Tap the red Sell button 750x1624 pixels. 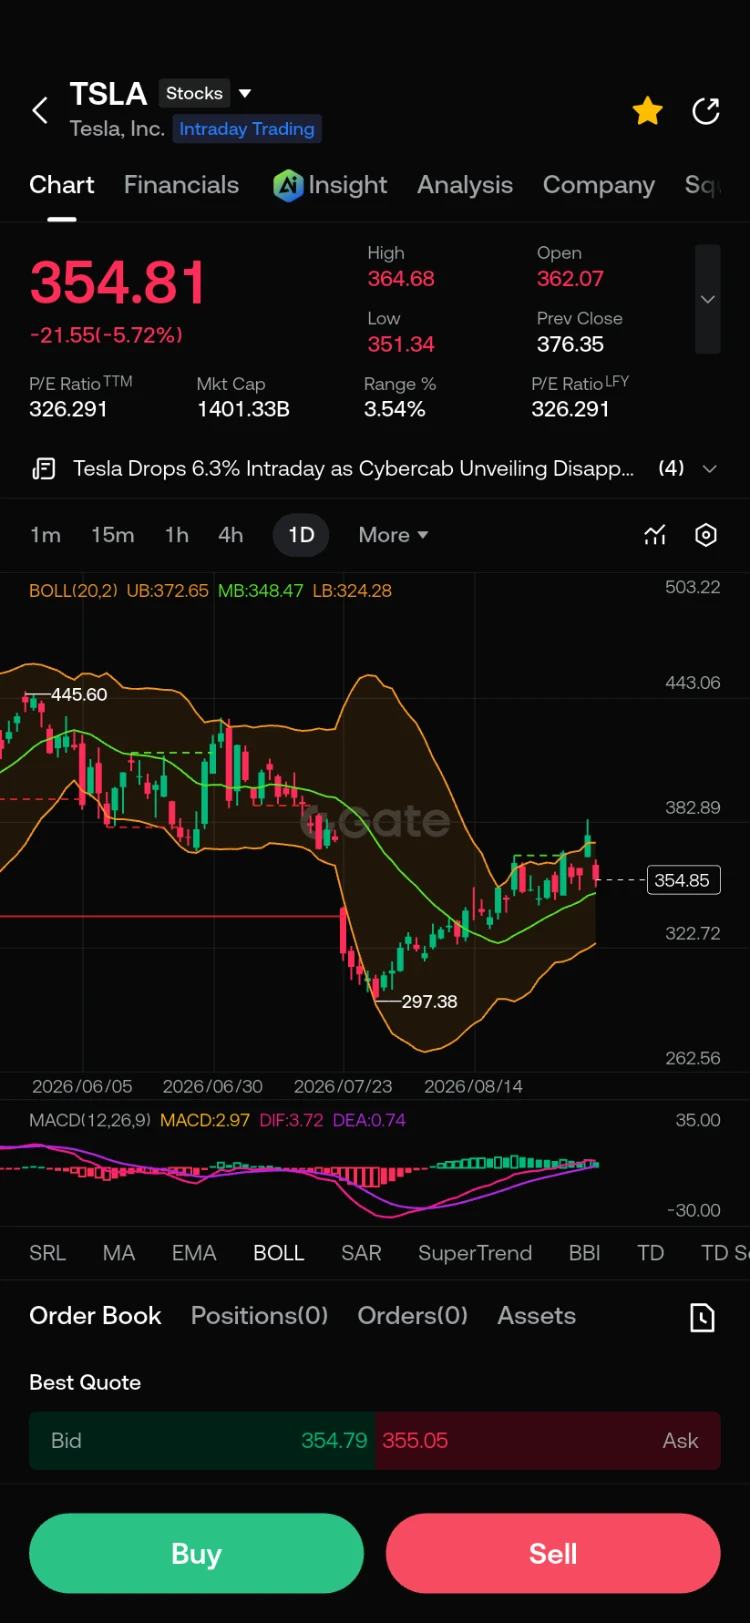click(553, 1553)
